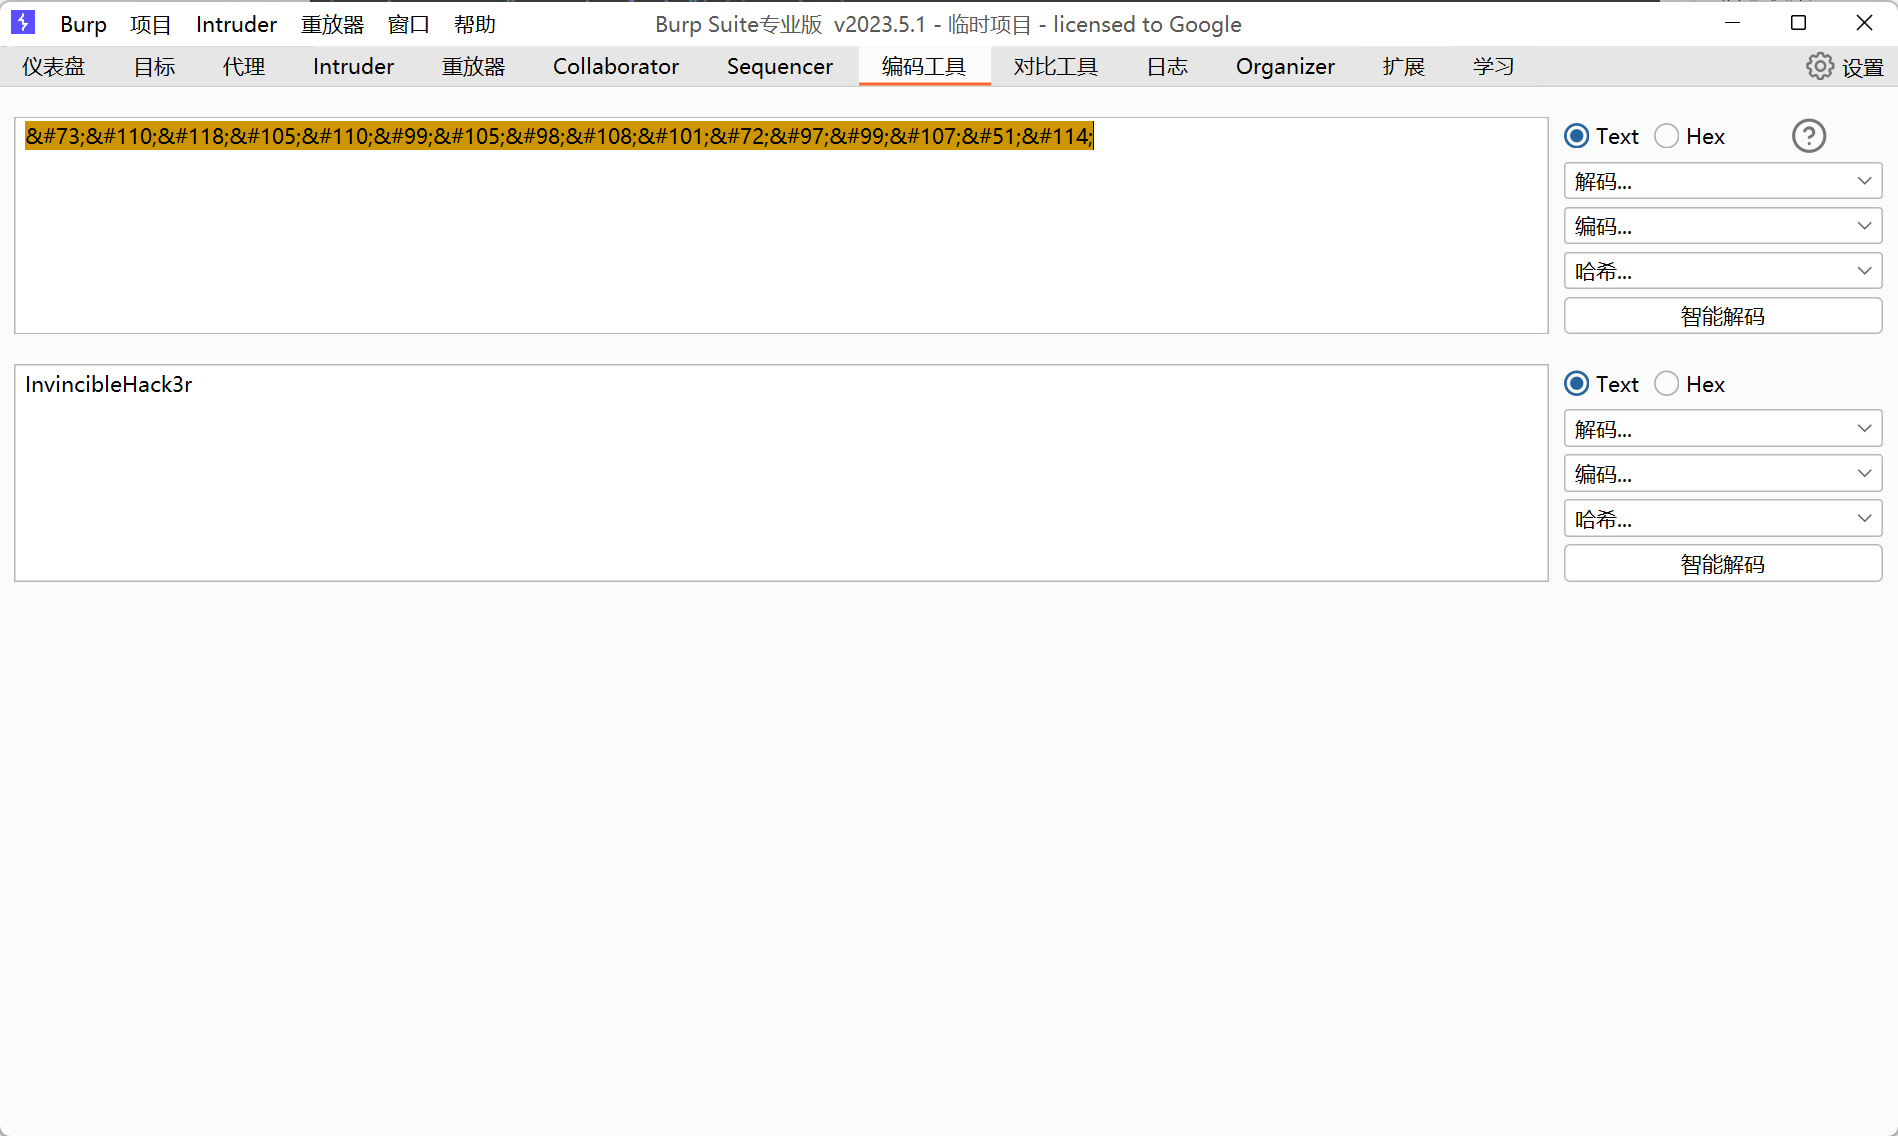Select Text radio for the top encoded input
Image resolution: width=1898 pixels, height=1136 pixels.
[1577, 136]
